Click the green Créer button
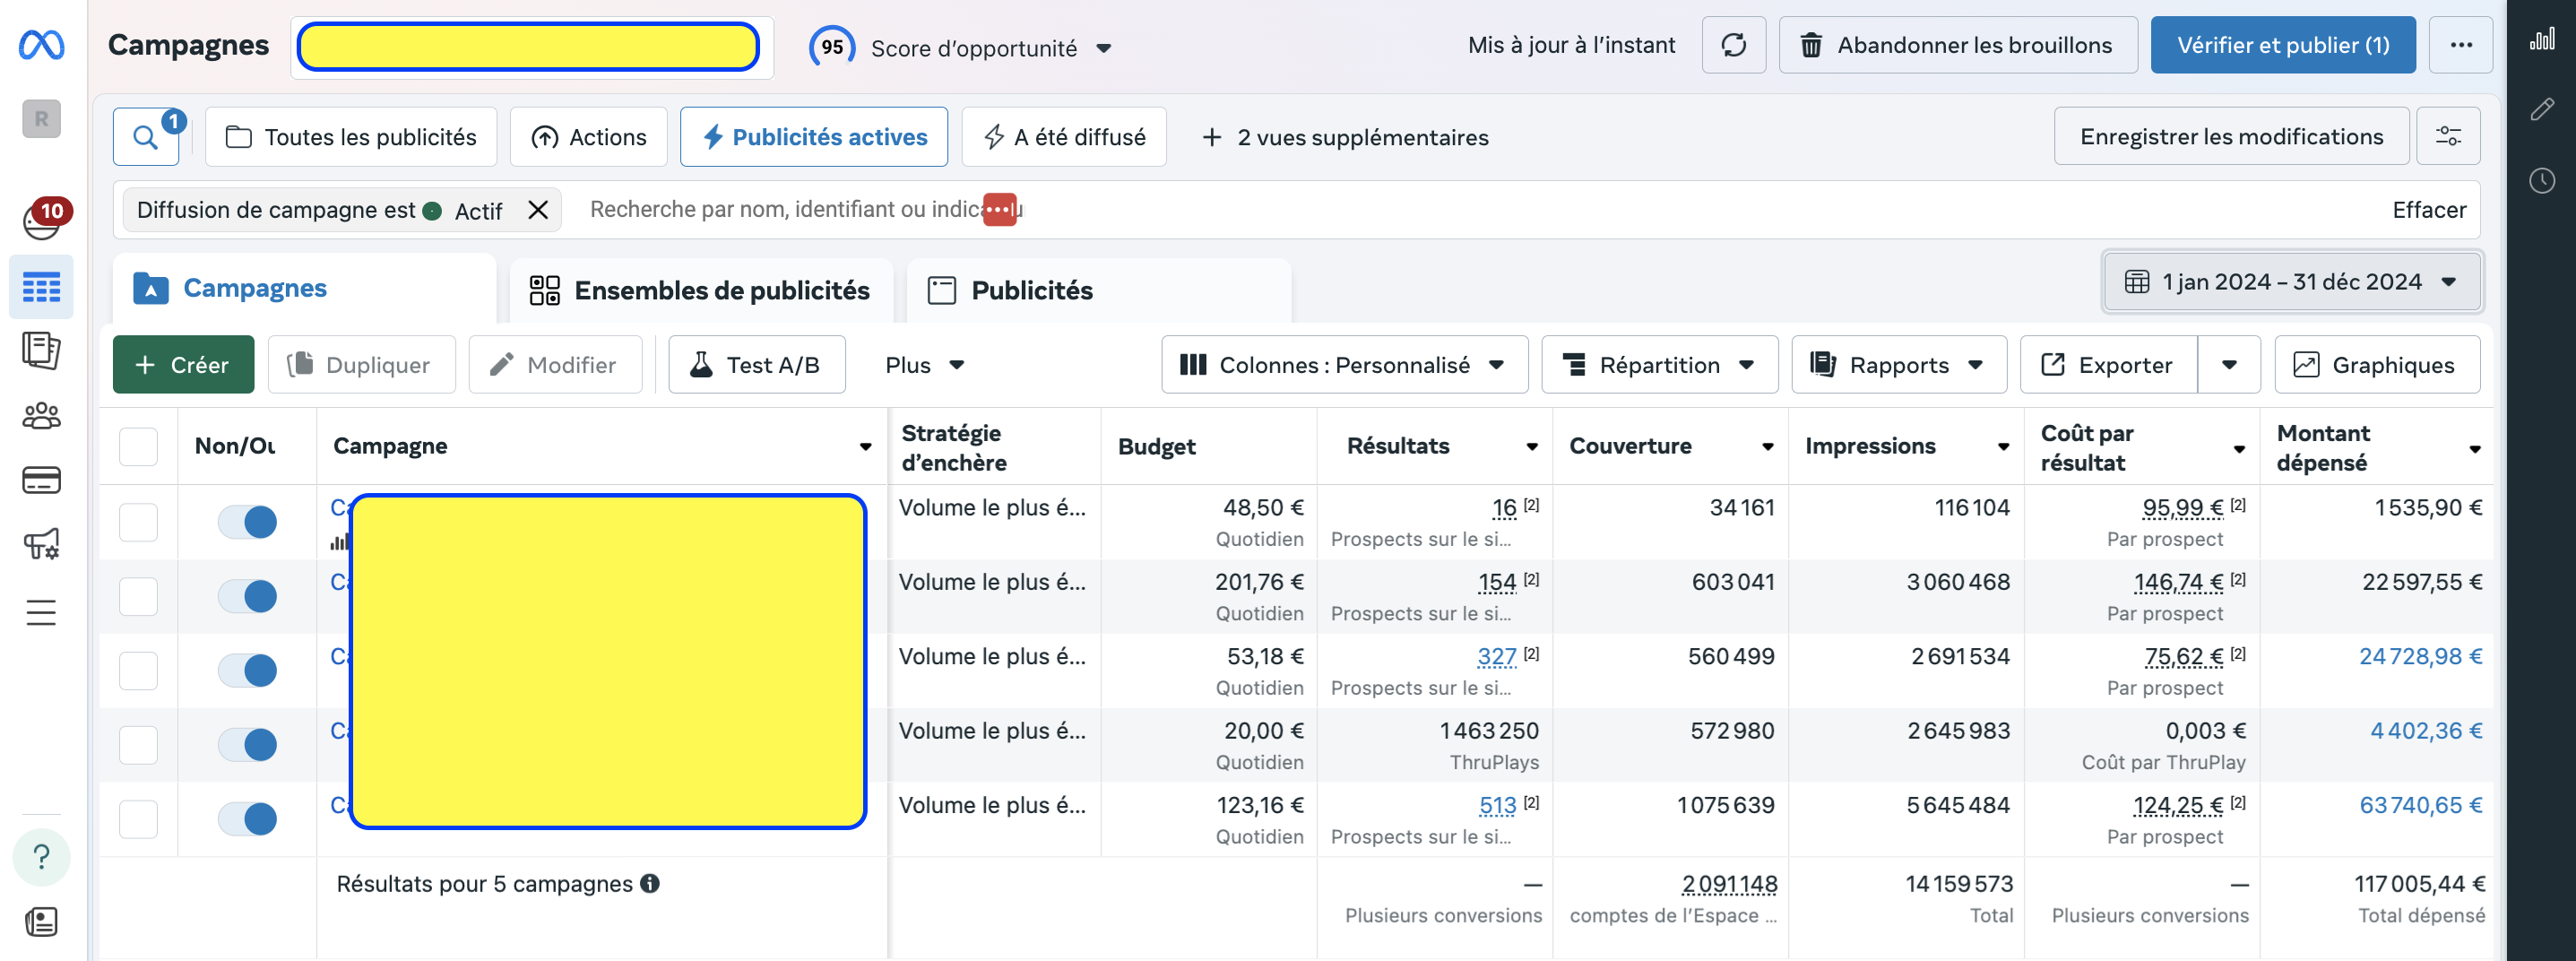 click(x=183, y=365)
